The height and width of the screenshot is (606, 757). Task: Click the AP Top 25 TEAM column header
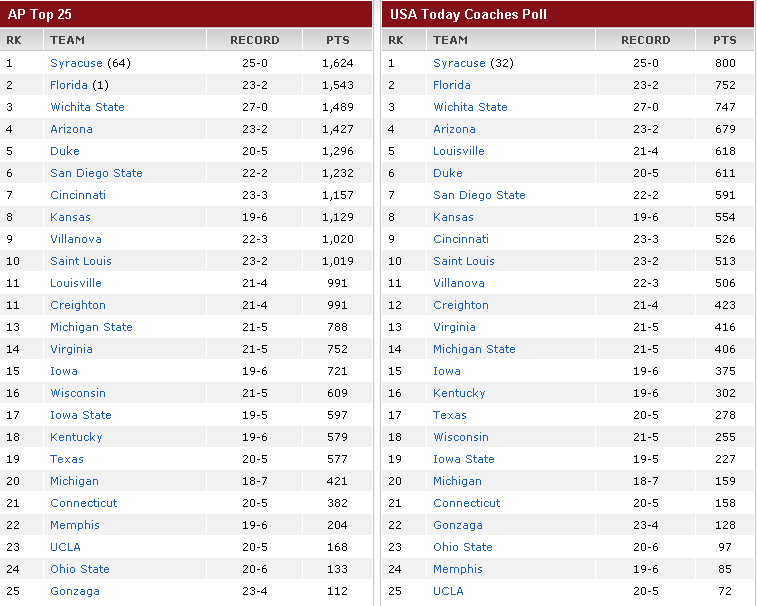click(x=125, y=40)
